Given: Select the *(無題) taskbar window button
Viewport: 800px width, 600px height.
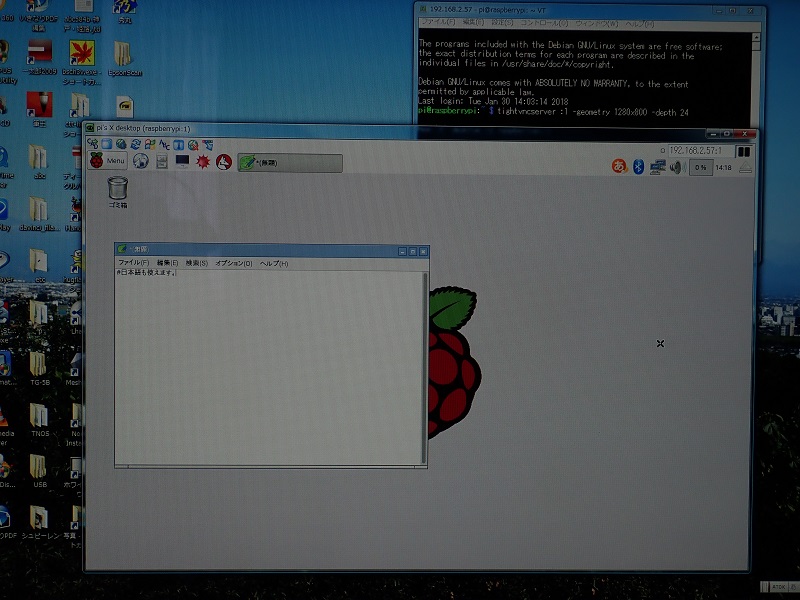Looking at the screenshot, I should click(x=290, y=163).
